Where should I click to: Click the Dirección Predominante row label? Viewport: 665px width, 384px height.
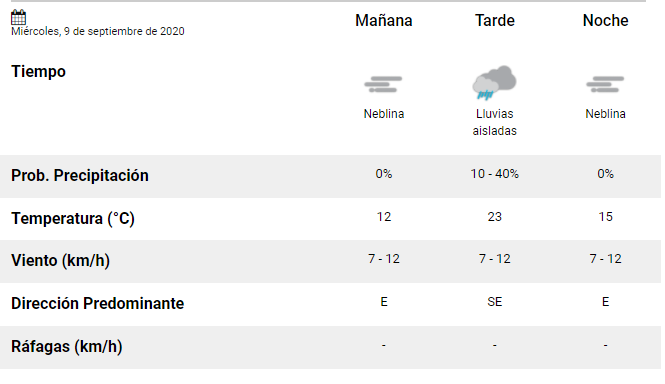98,303
